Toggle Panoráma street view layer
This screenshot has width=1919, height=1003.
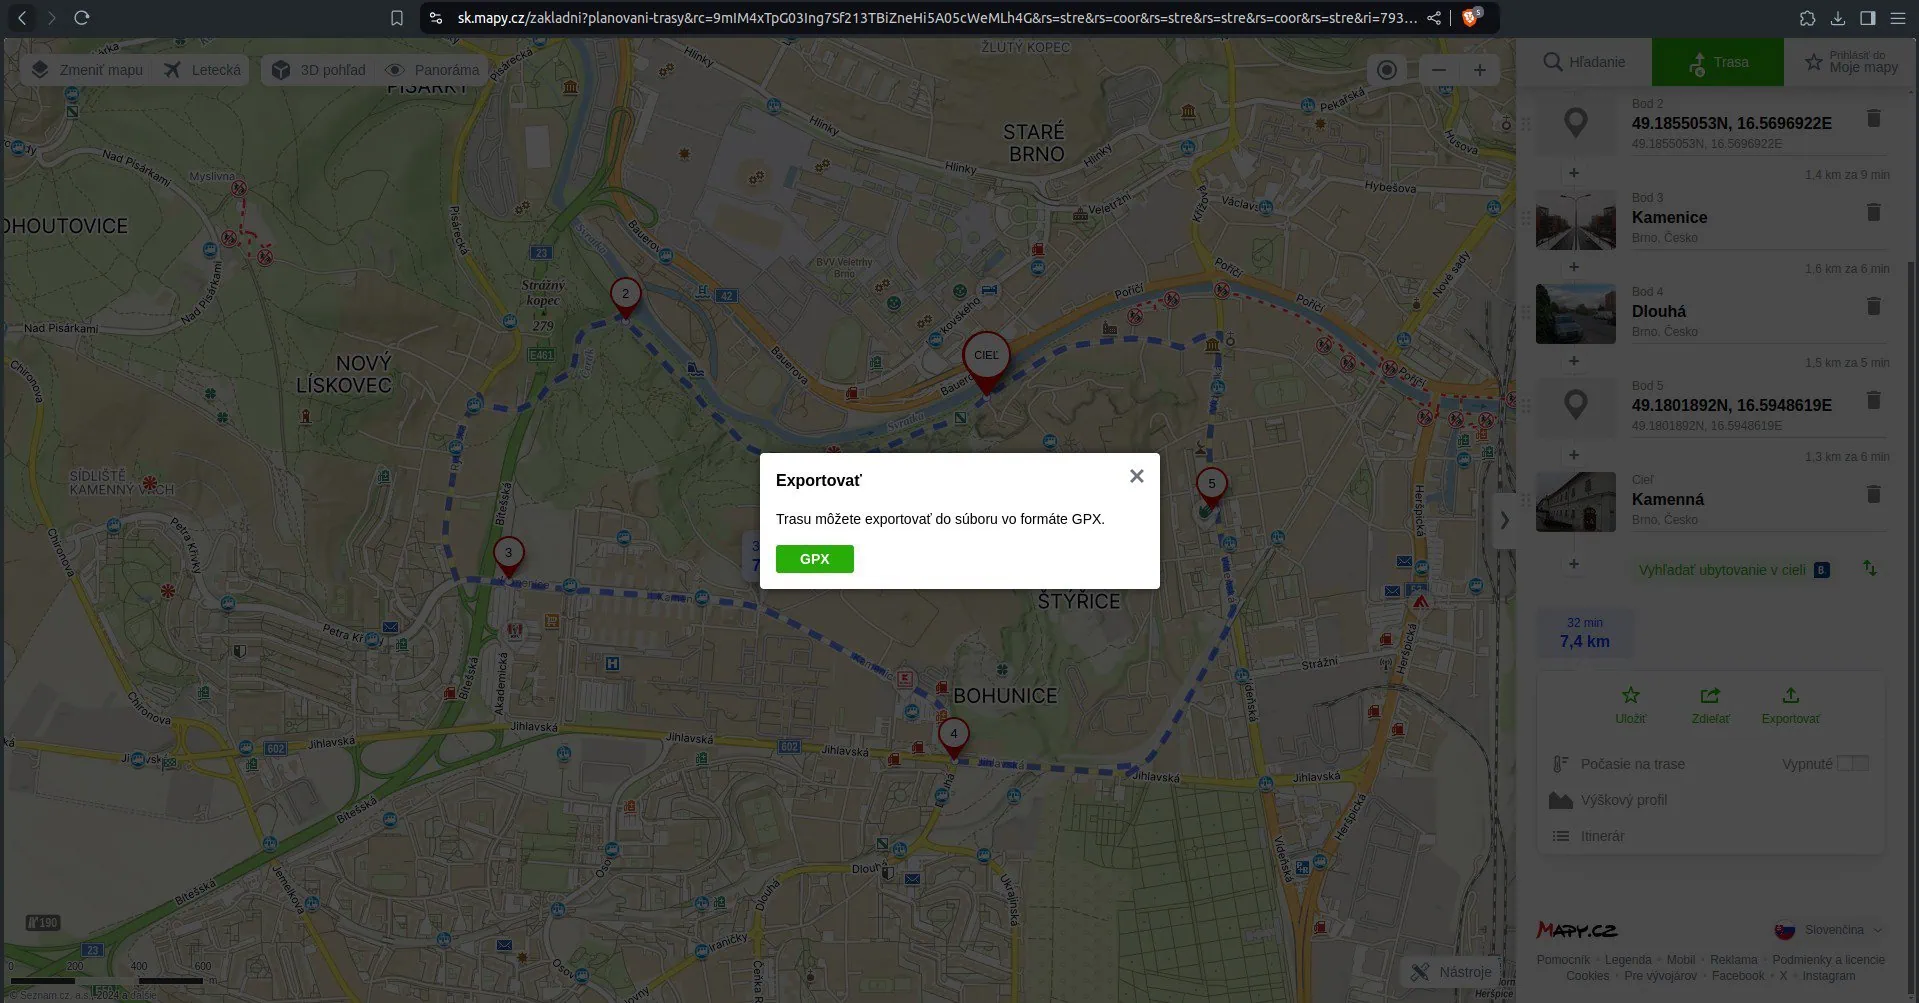click(x=434, y=70)
